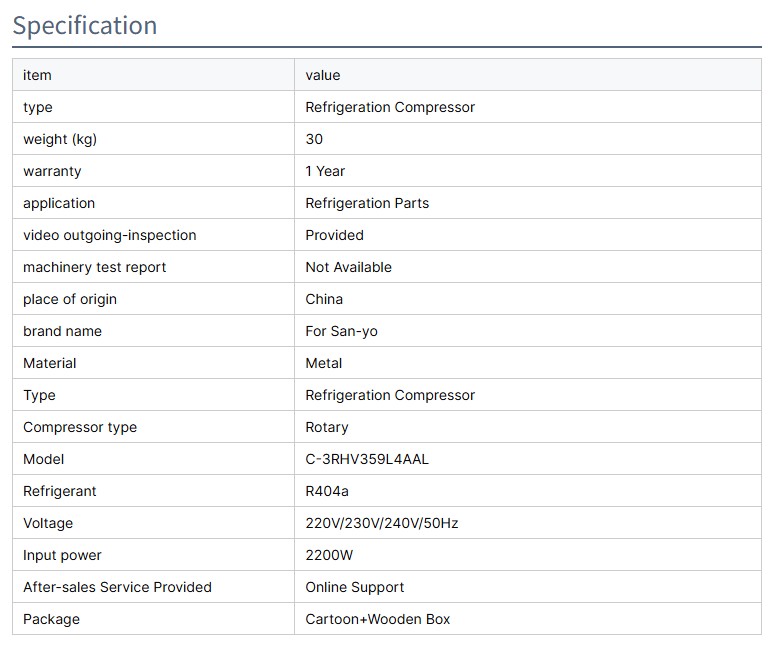
Task: Click the 'Refrigeration Parts' application value
Action: [x=367, y=203]
